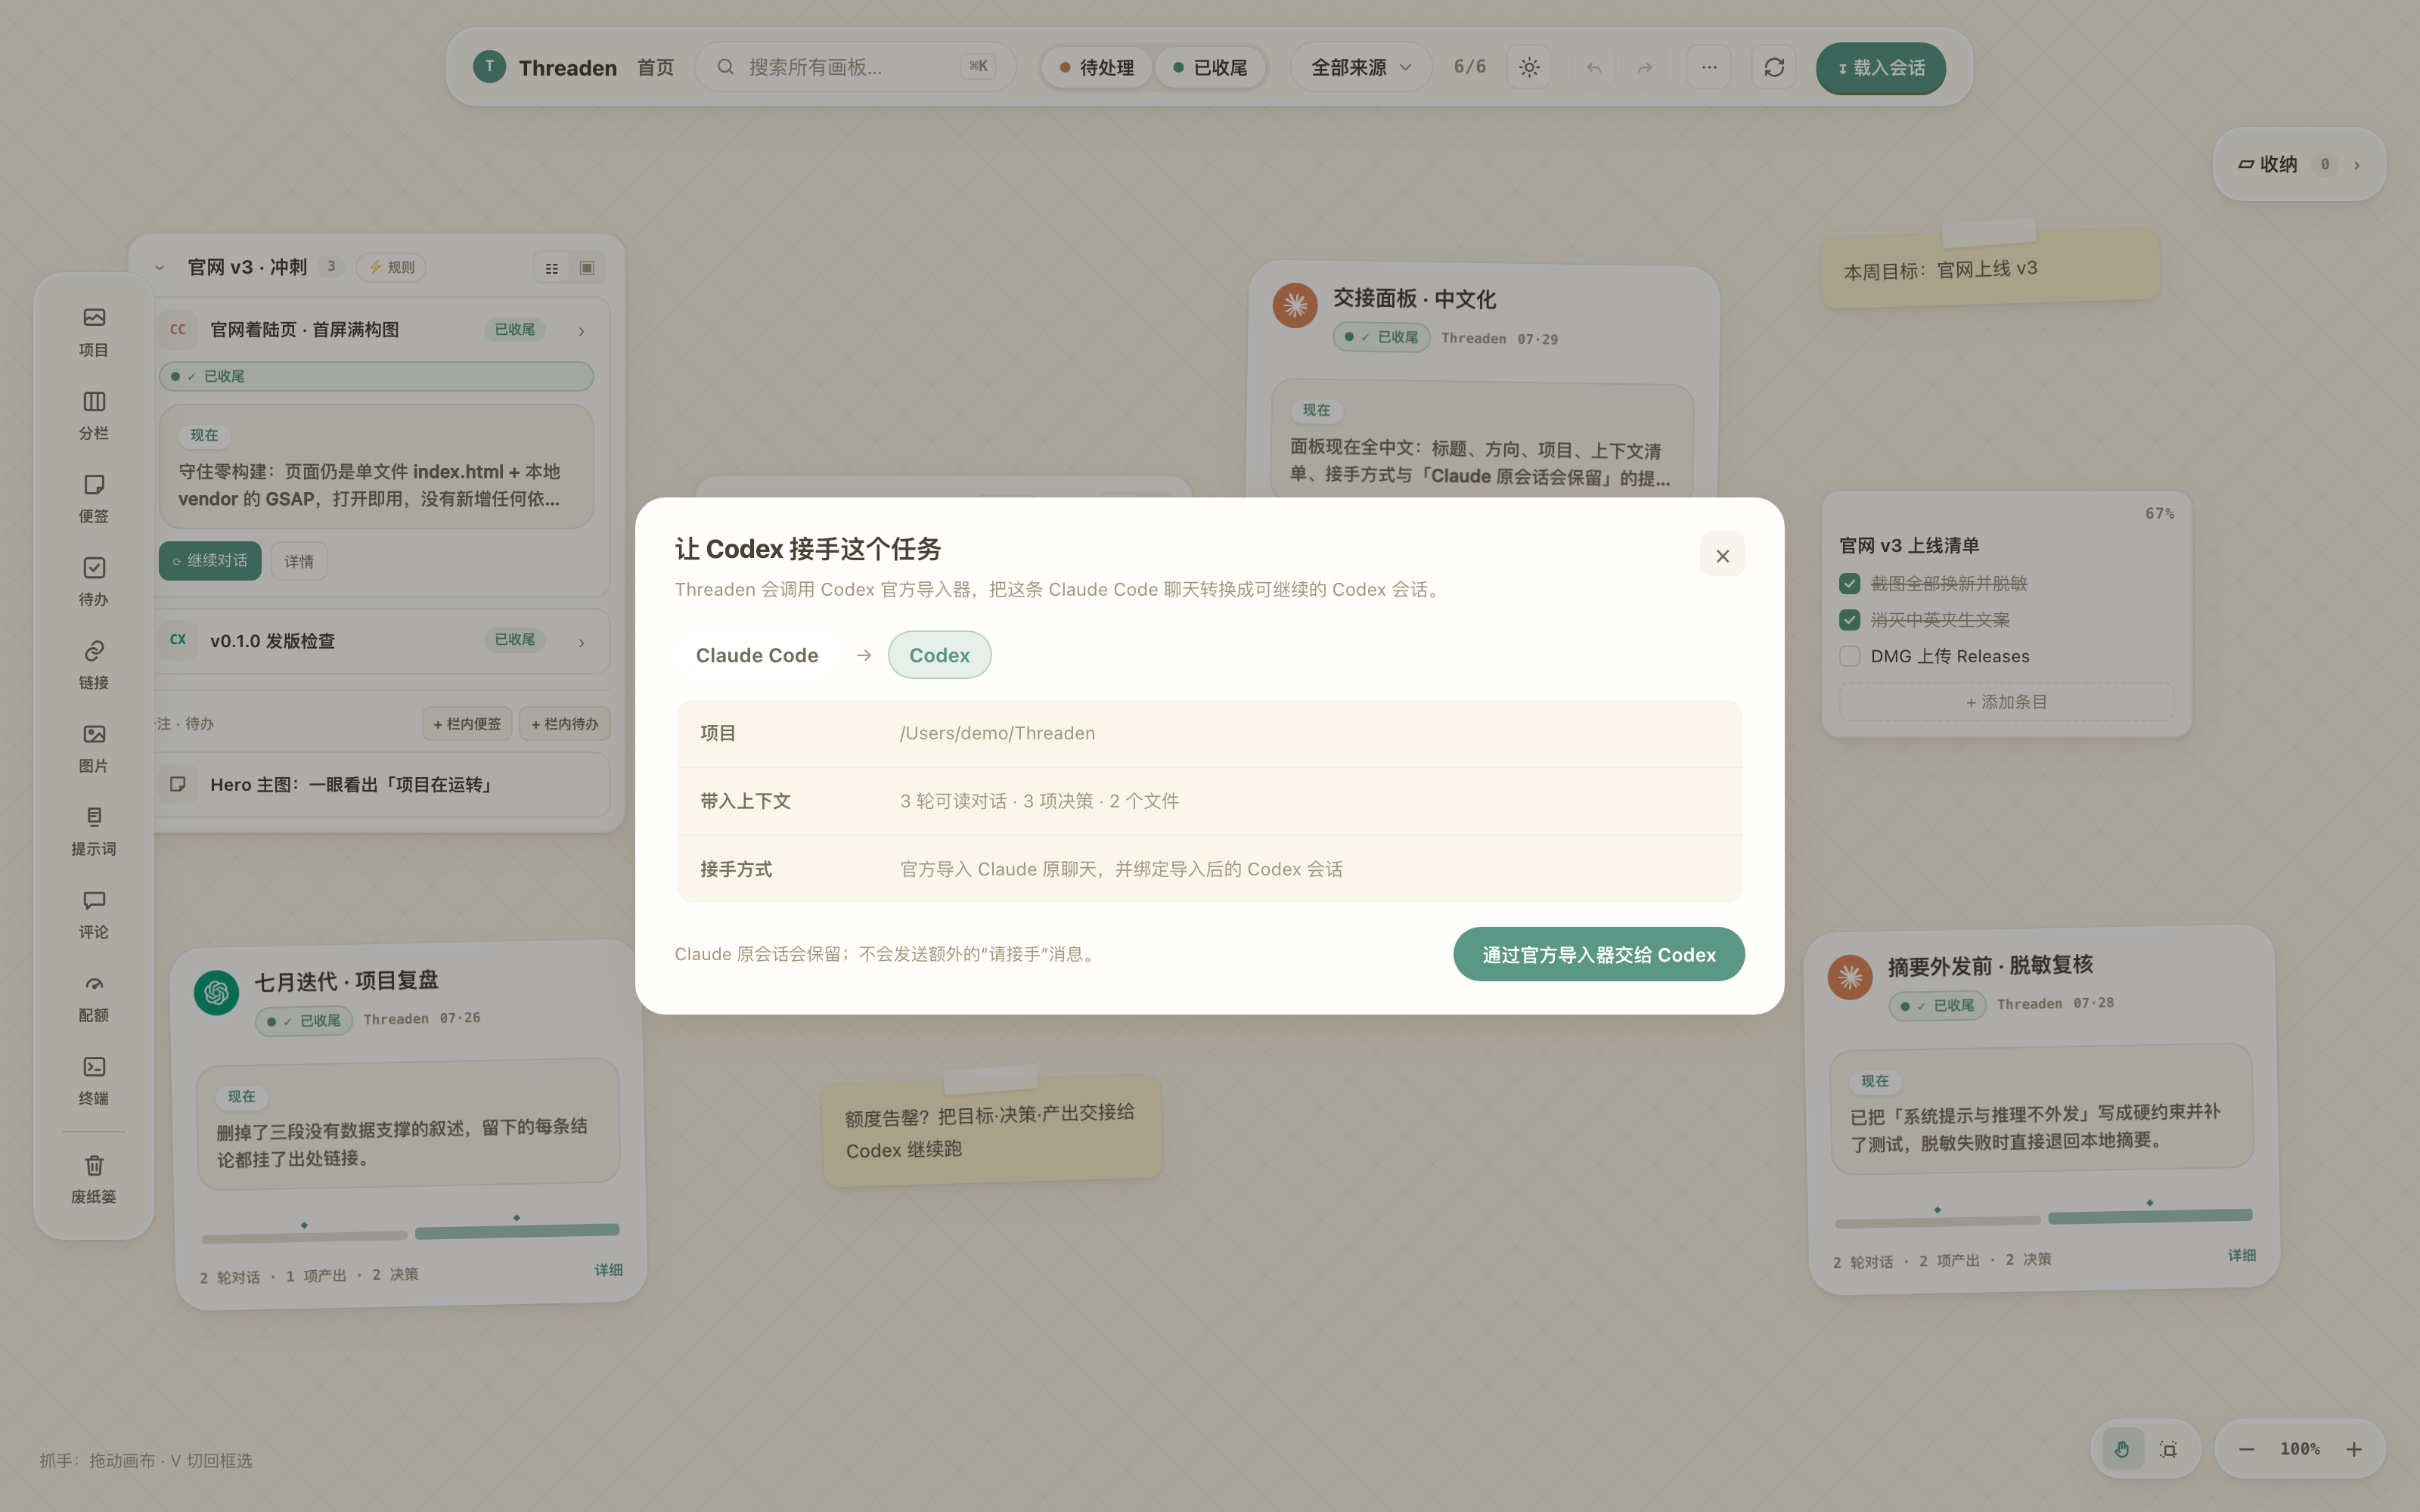Image resolution: width=2420 pixels, height=1512 pixels.
Task: Open the 配额 quota gauge
Action: 94,997
